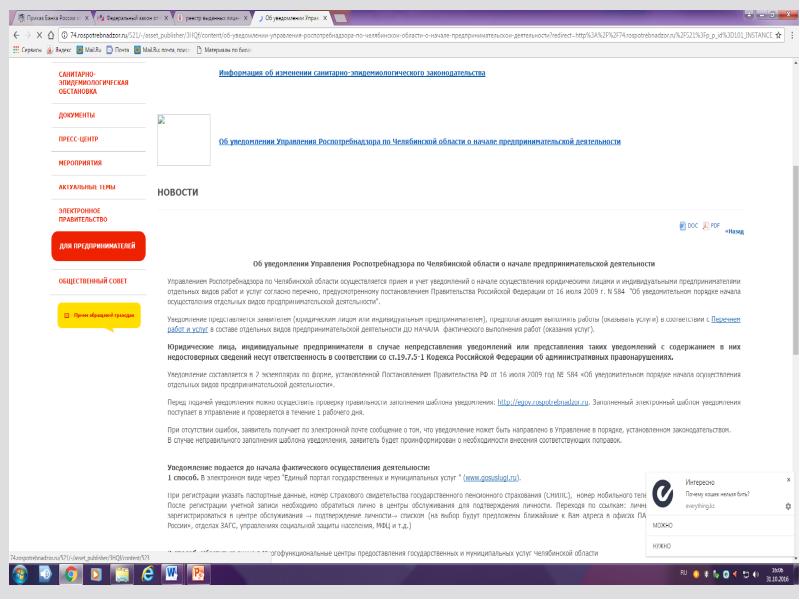Open the Перечнем работ и услуг link

click(x=726, y=319)
